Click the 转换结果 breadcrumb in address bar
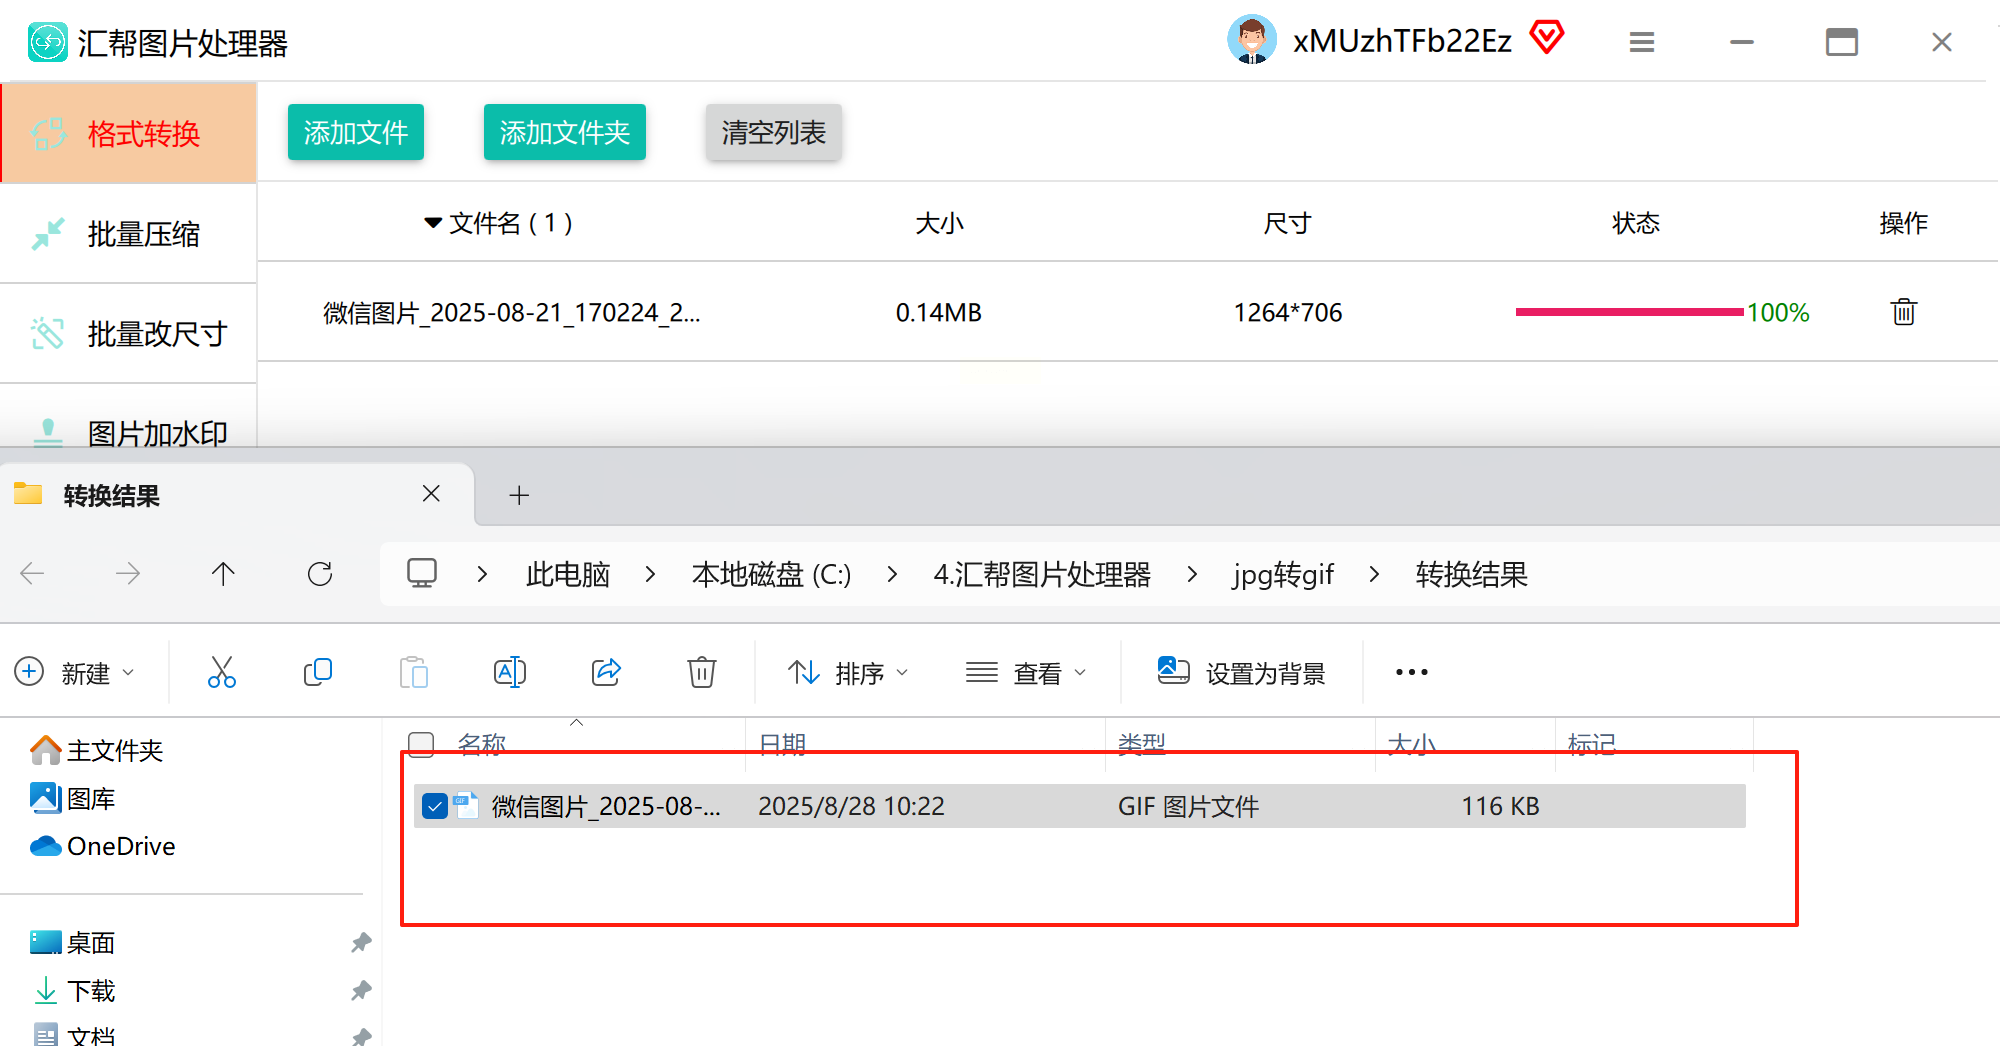The image size is (2000, 1046). [x=1471, y=574]
